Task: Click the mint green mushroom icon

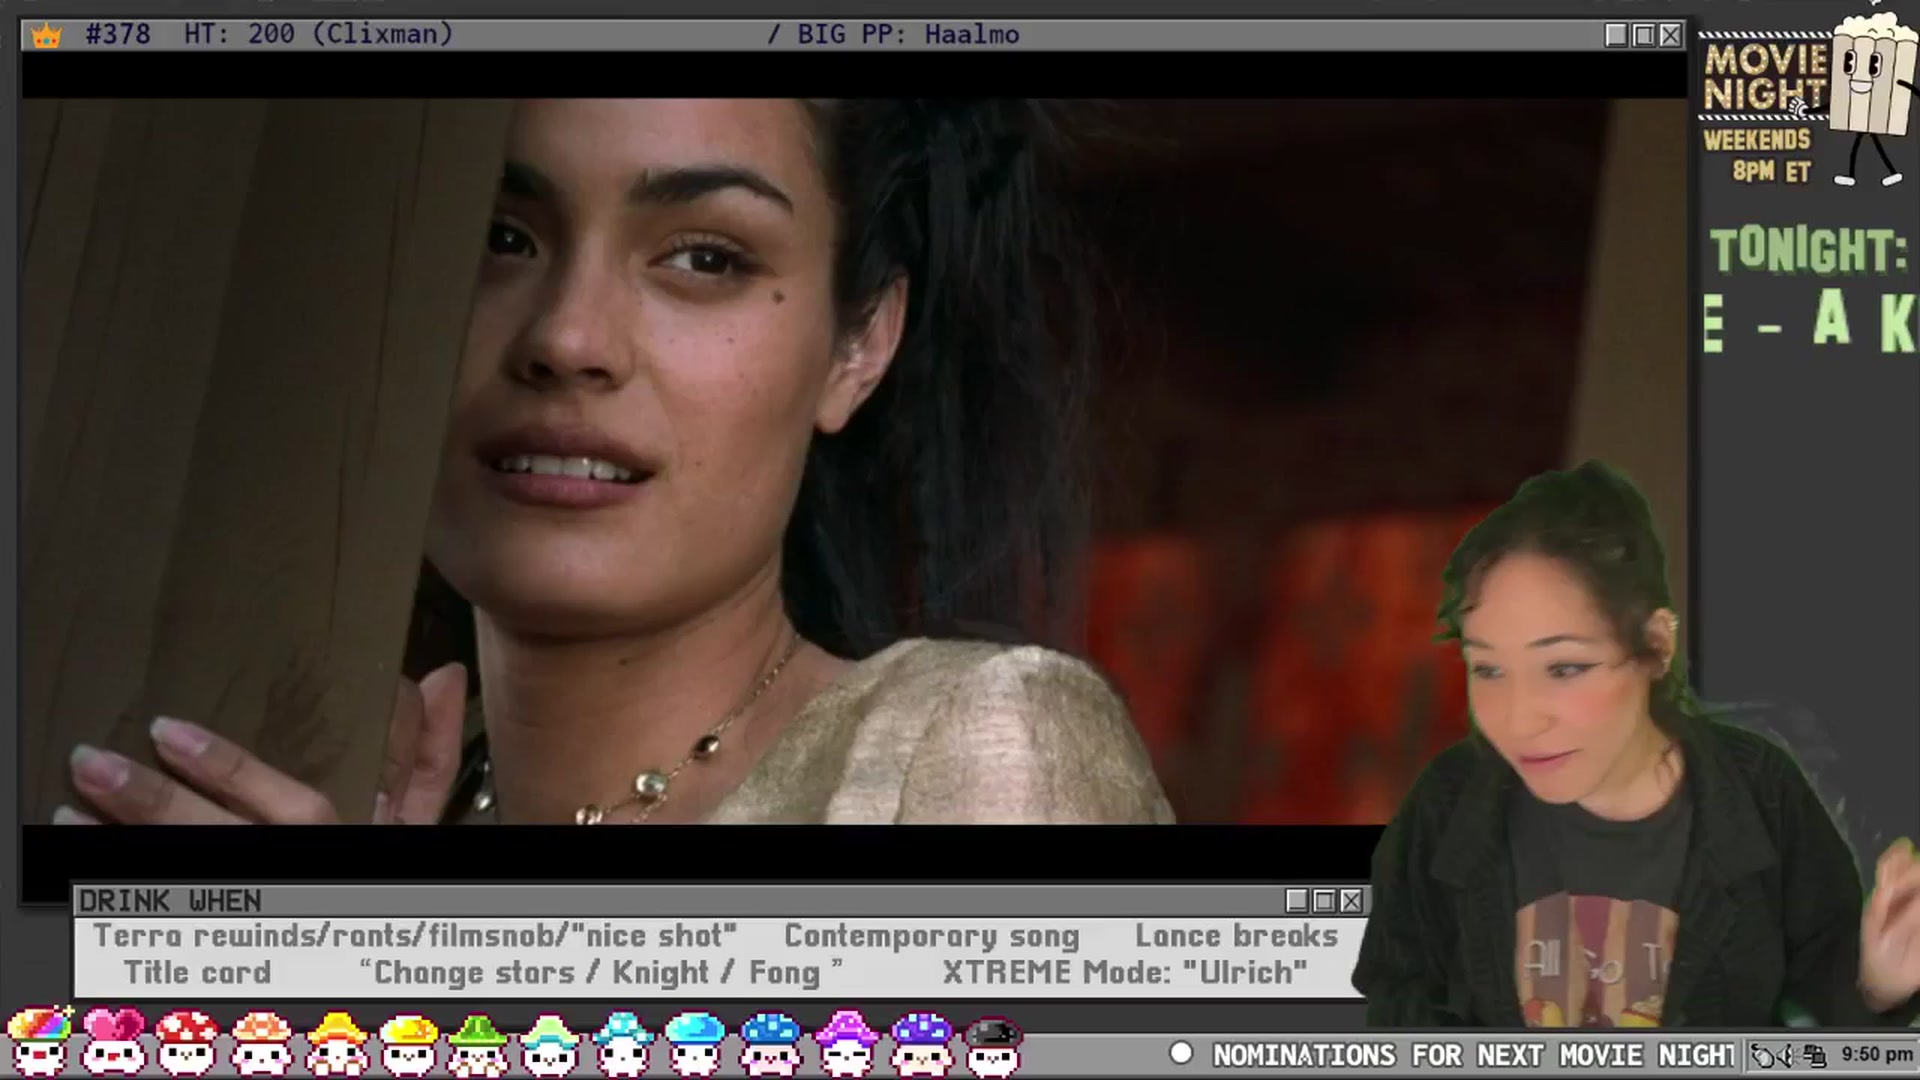Action: pyautogui.click(x=549, y=1043)
